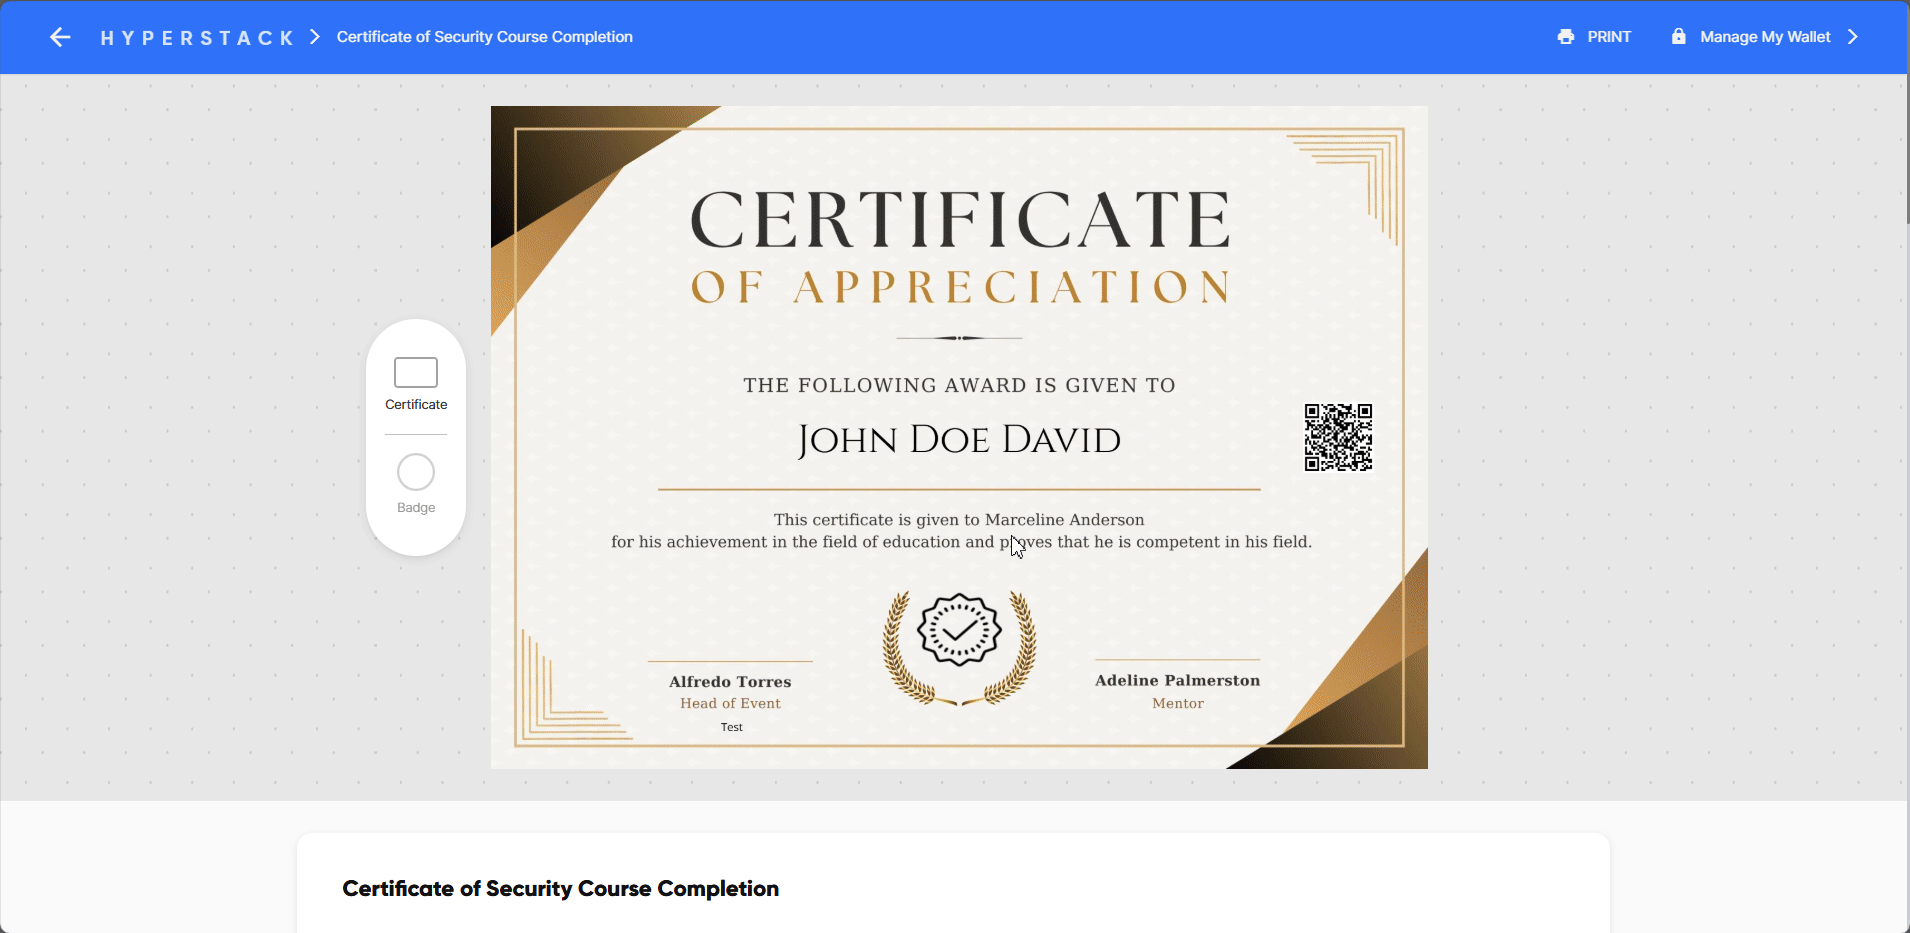Open Manage My Wallet
This screenshot has width=1910, height=933.
tap(1765, 37)
